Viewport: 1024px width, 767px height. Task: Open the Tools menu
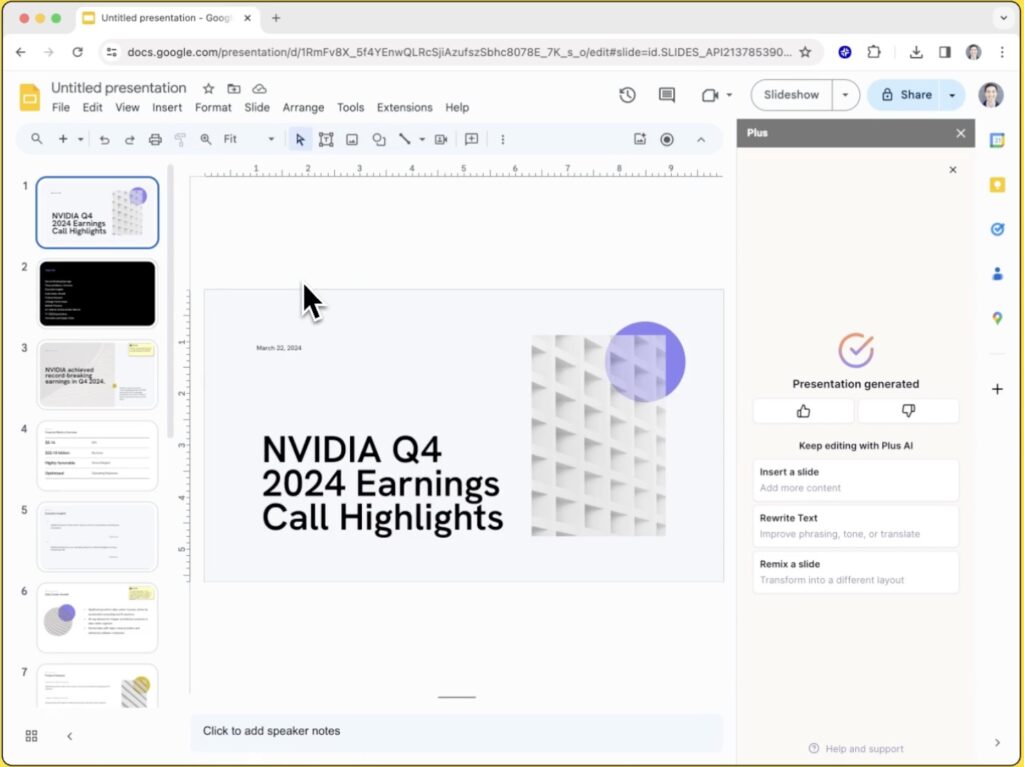(x=350, y=107)
